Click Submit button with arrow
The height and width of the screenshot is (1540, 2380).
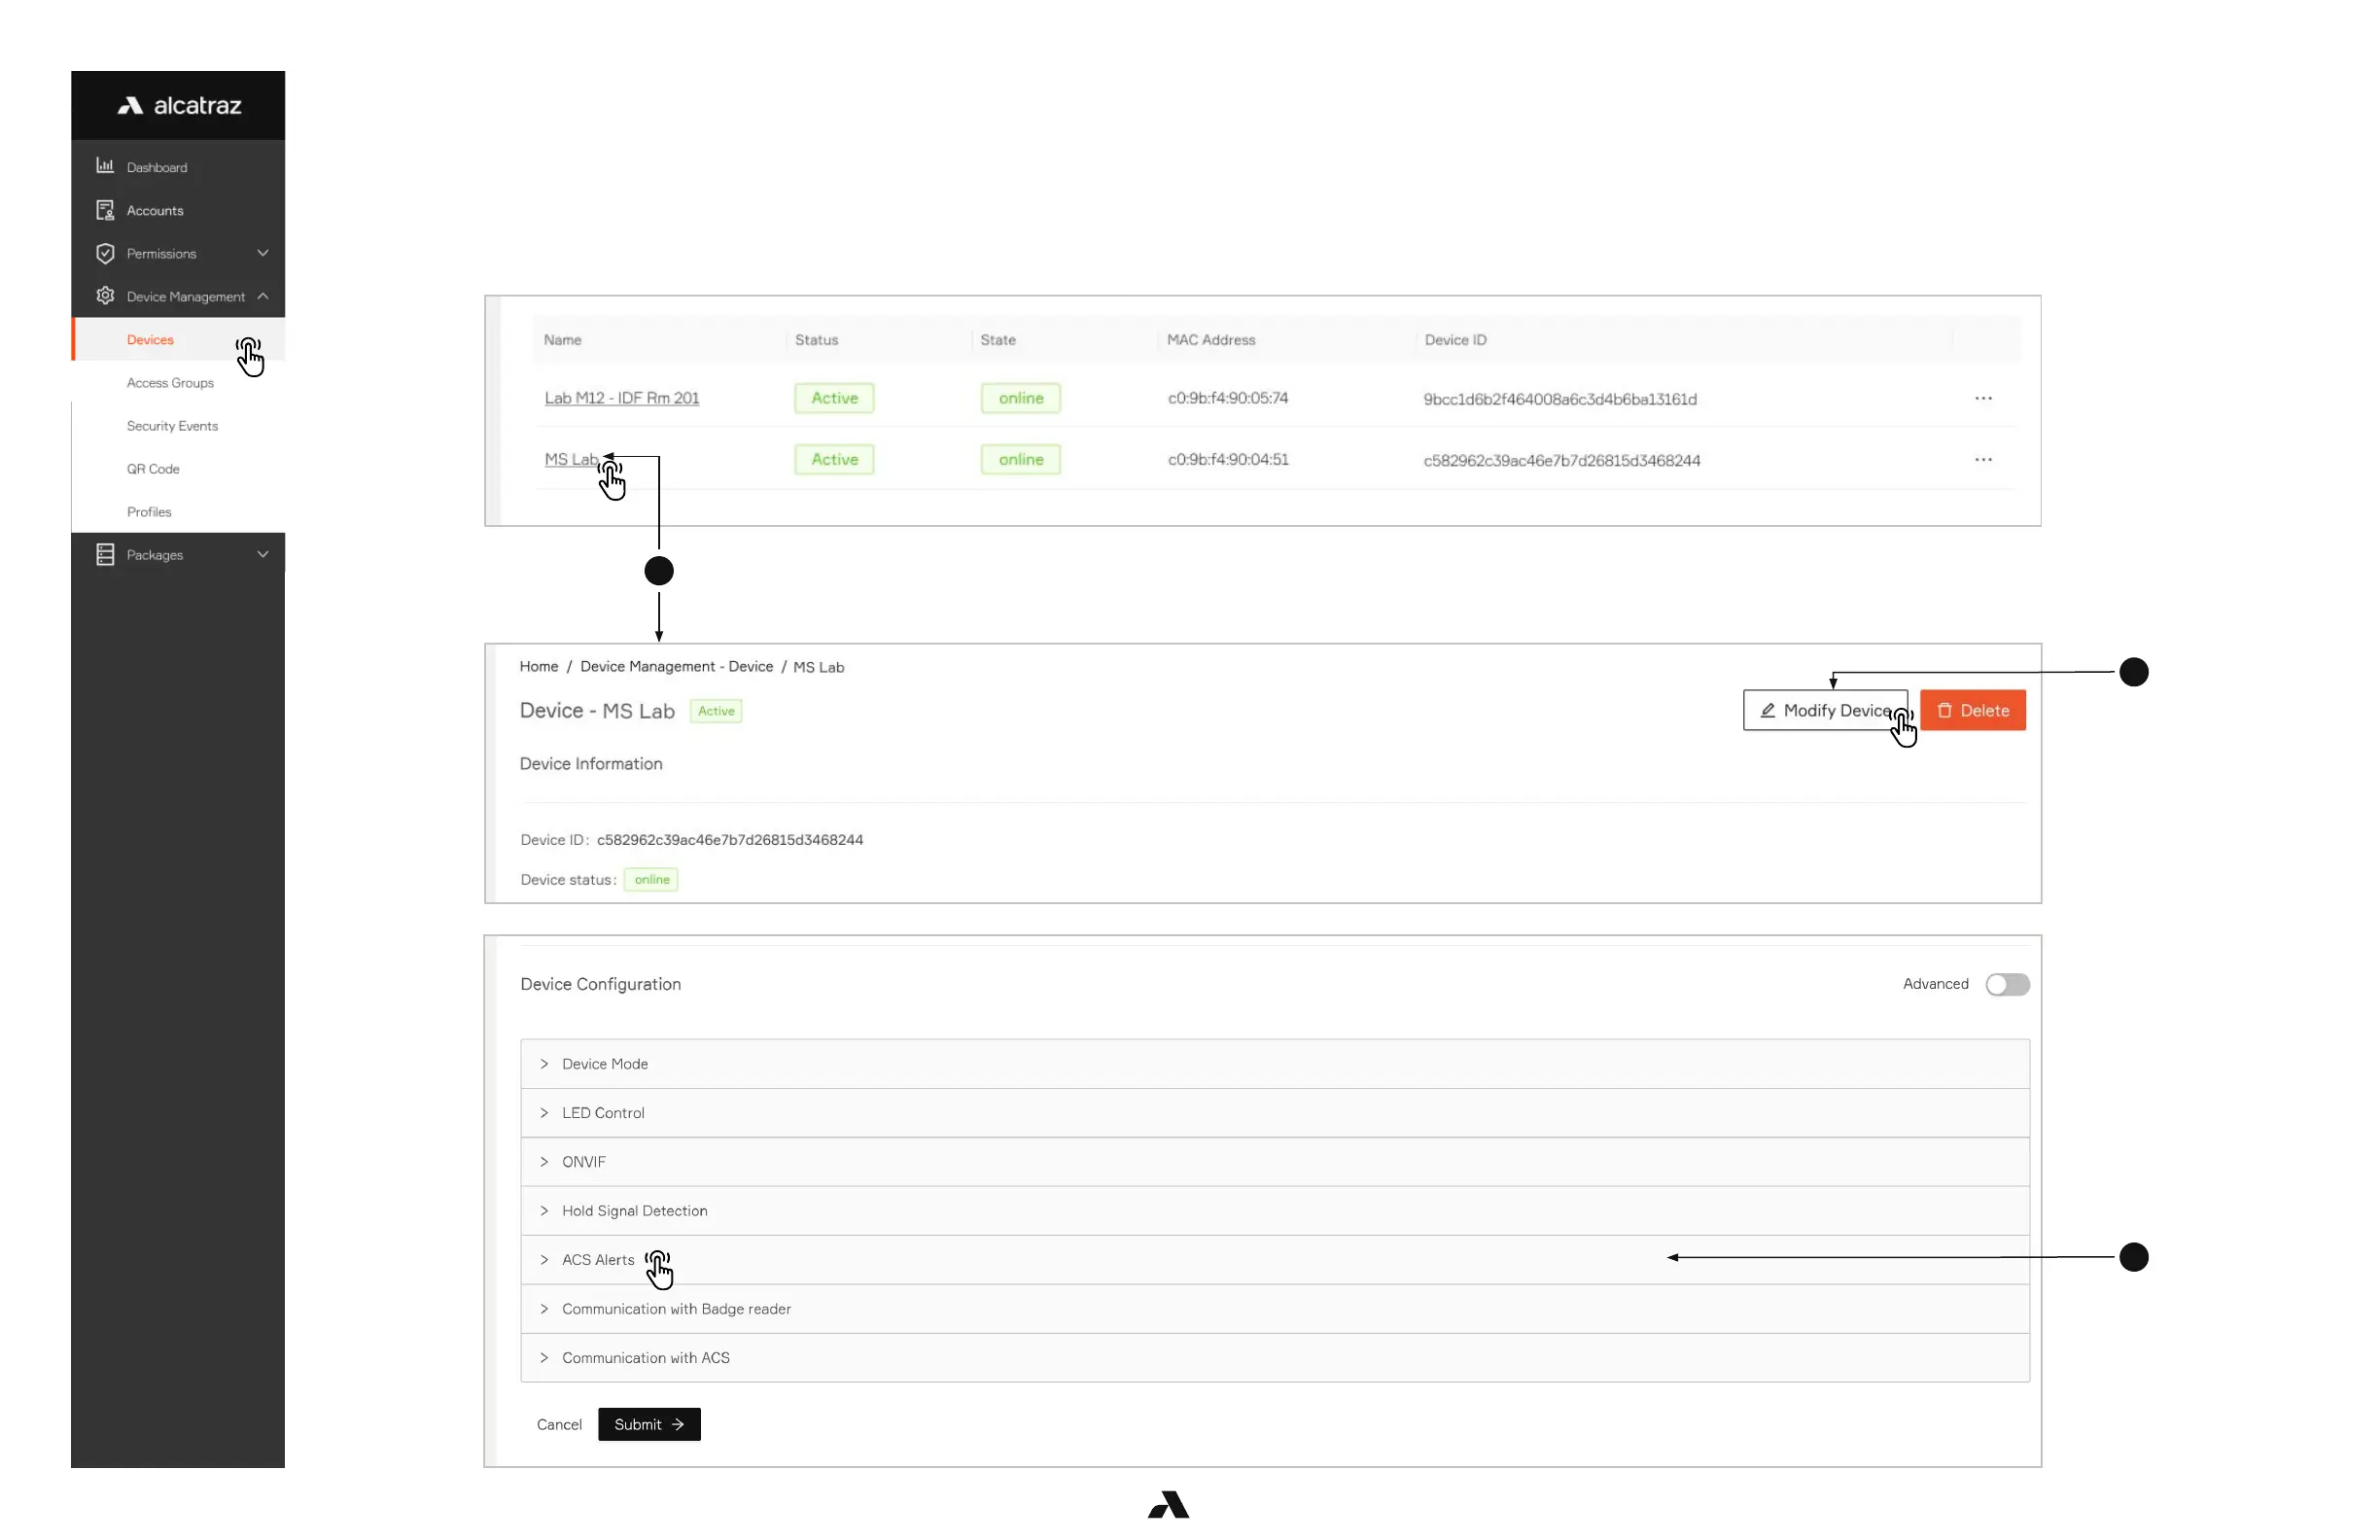648,1423
